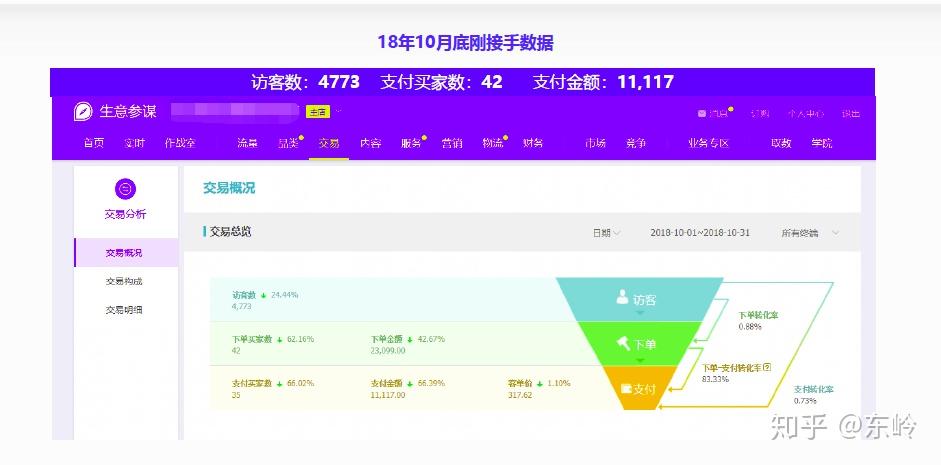
Task: Click the down arrow next to 支付金额
Action: pyautogui.click(x=410, y=384)
